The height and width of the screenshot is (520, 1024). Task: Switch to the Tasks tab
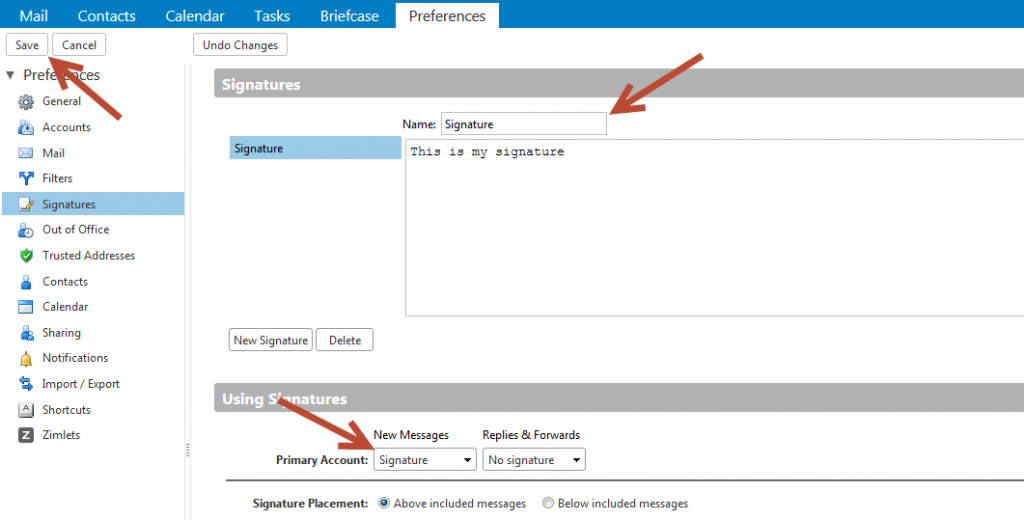(272, 16)
